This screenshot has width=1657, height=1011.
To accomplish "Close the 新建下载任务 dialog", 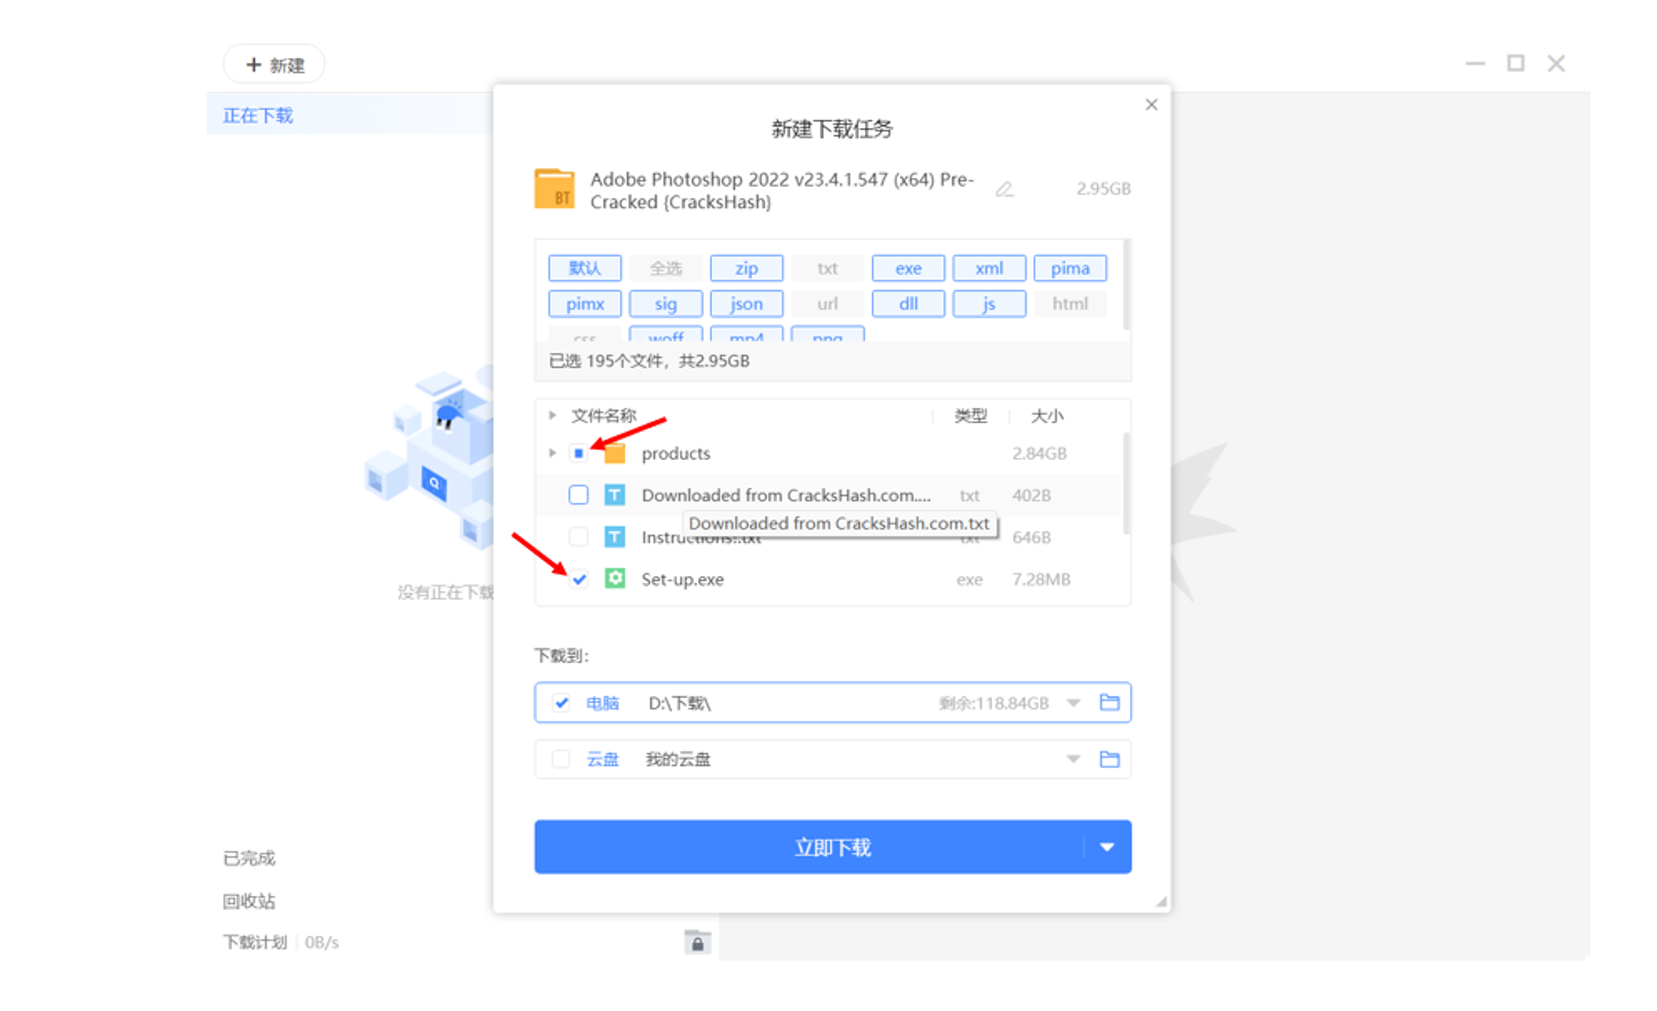I will pos(1151,104).
